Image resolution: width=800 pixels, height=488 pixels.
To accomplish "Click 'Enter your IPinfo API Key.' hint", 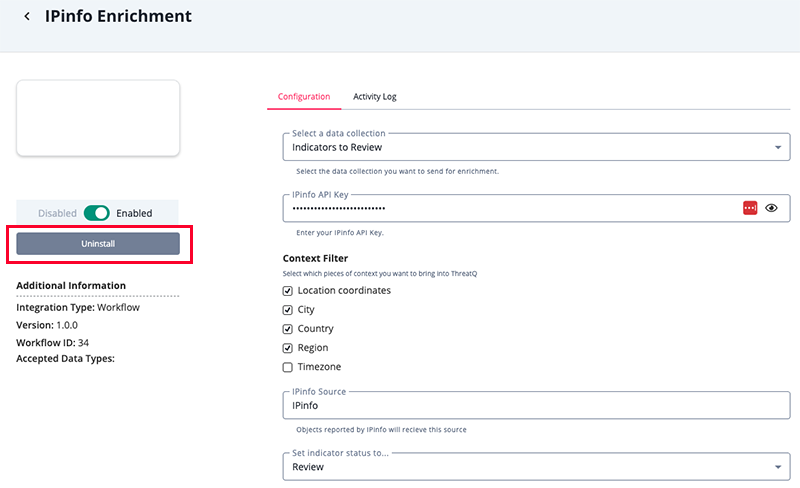I will point(340,233).
